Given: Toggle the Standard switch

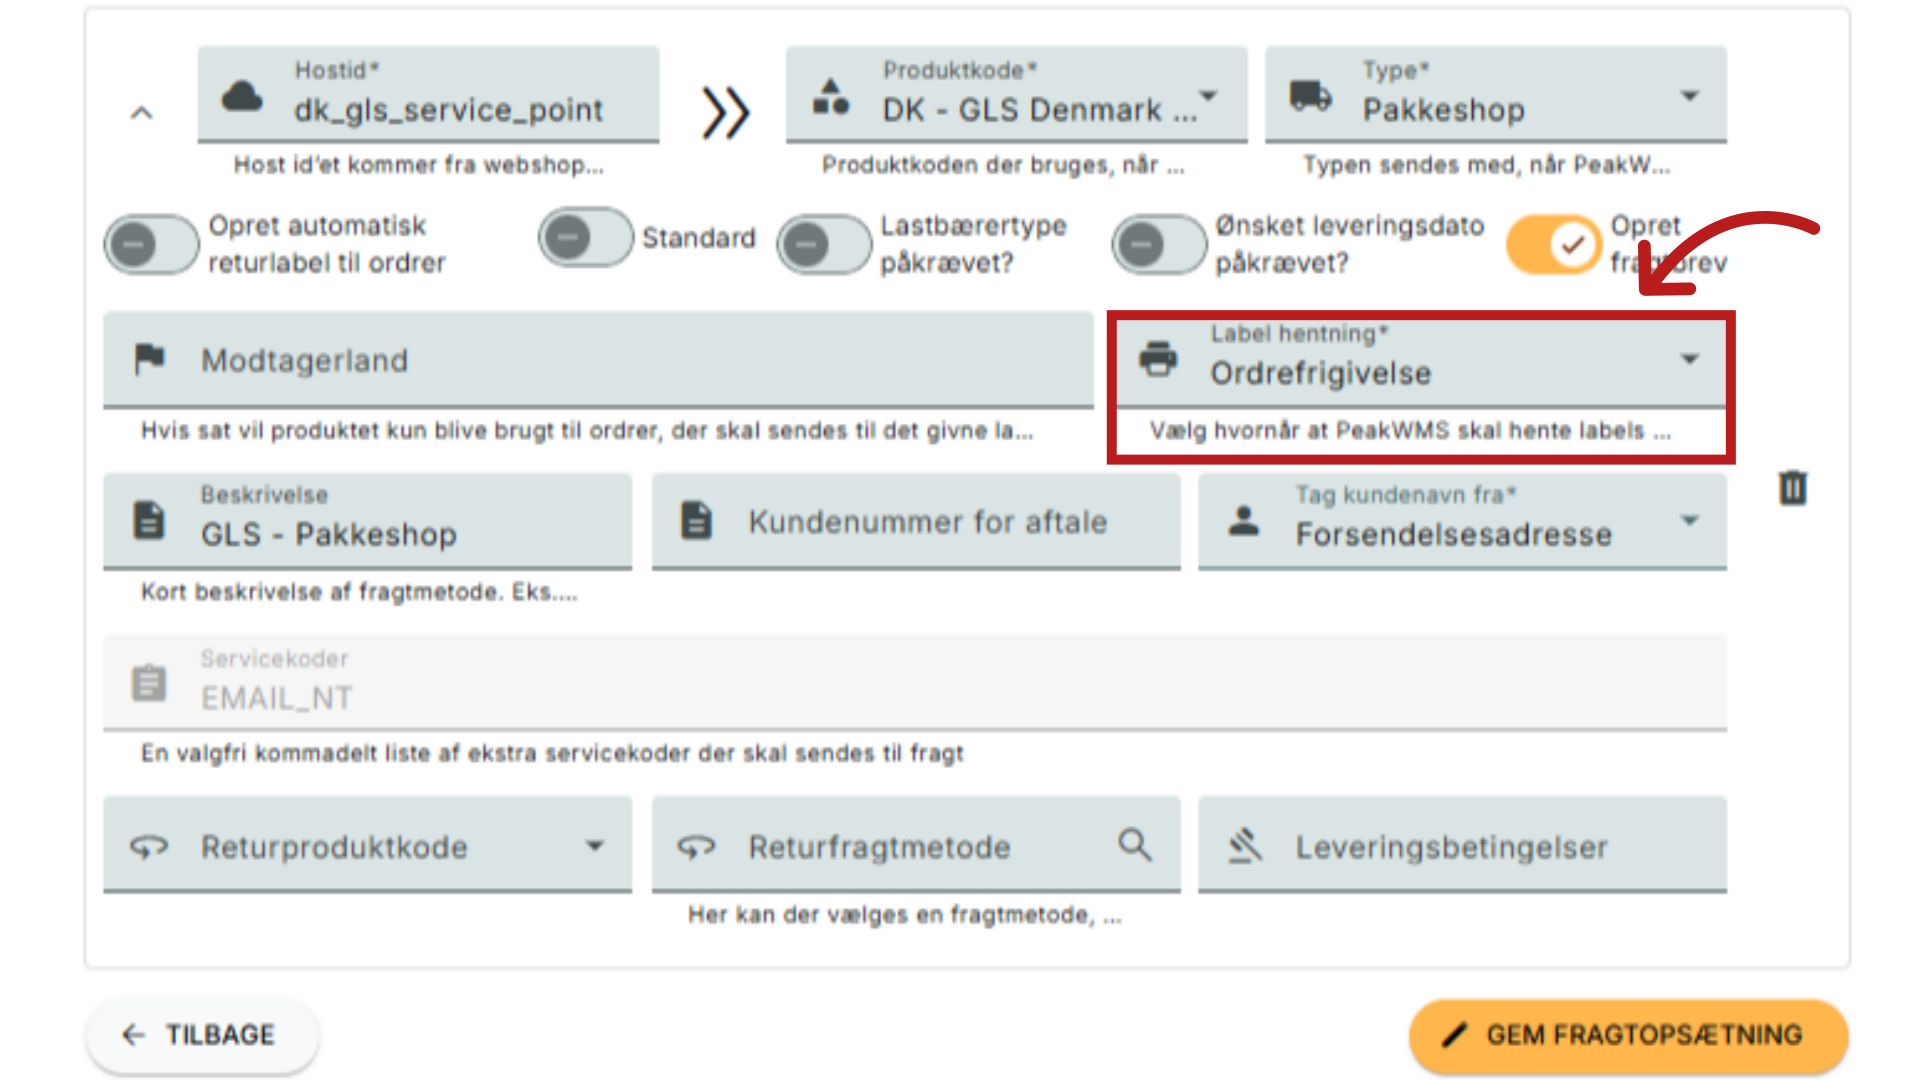Looking at the screenshot, I should [x=585, y=238].
